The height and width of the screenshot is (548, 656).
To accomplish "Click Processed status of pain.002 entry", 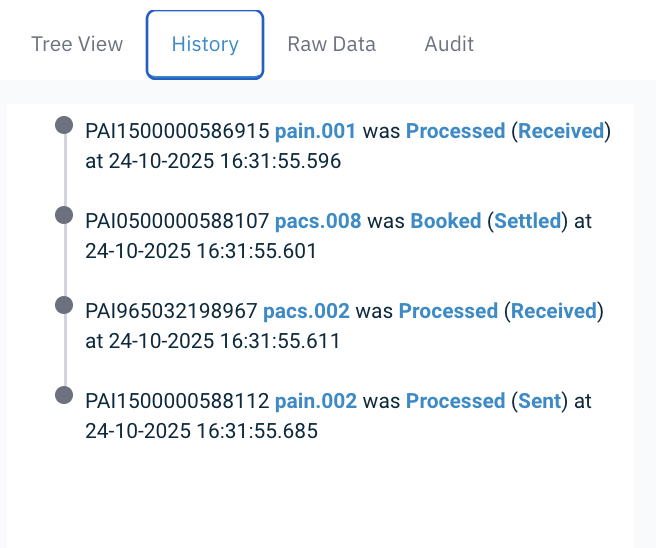I will point(455,401).
